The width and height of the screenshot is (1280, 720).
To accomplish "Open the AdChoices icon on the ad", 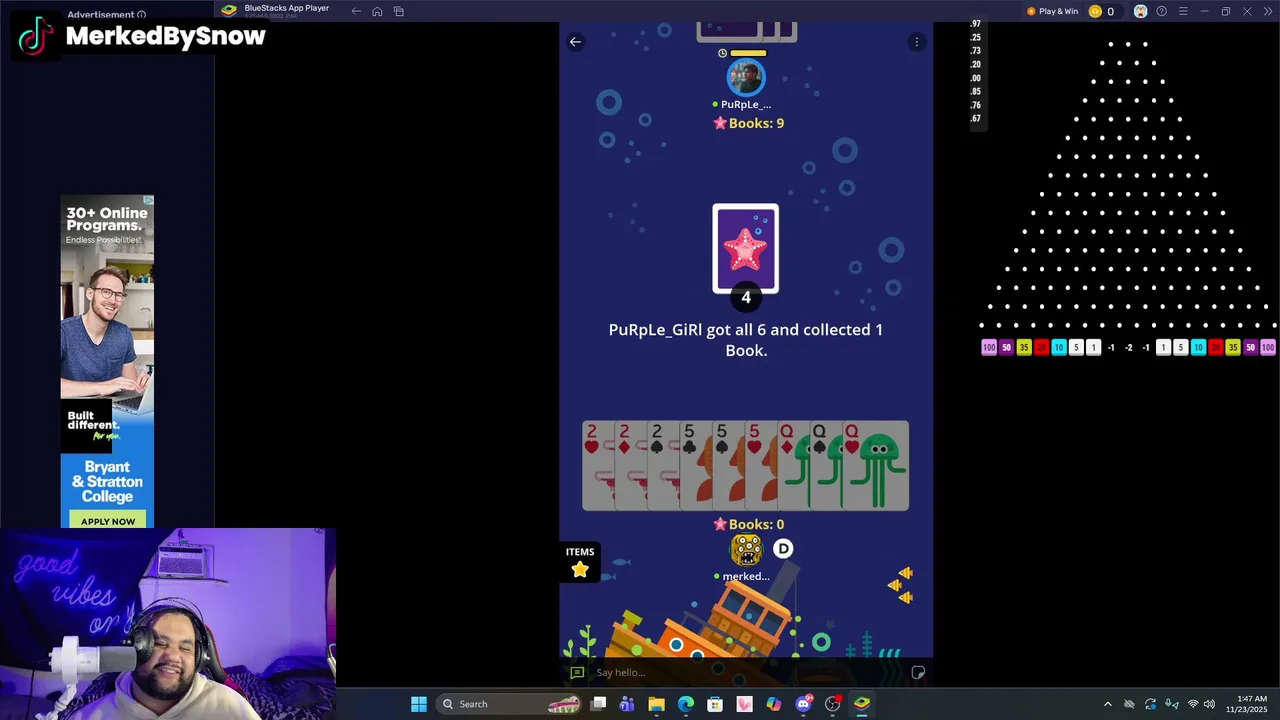I will tap(148, 201).
